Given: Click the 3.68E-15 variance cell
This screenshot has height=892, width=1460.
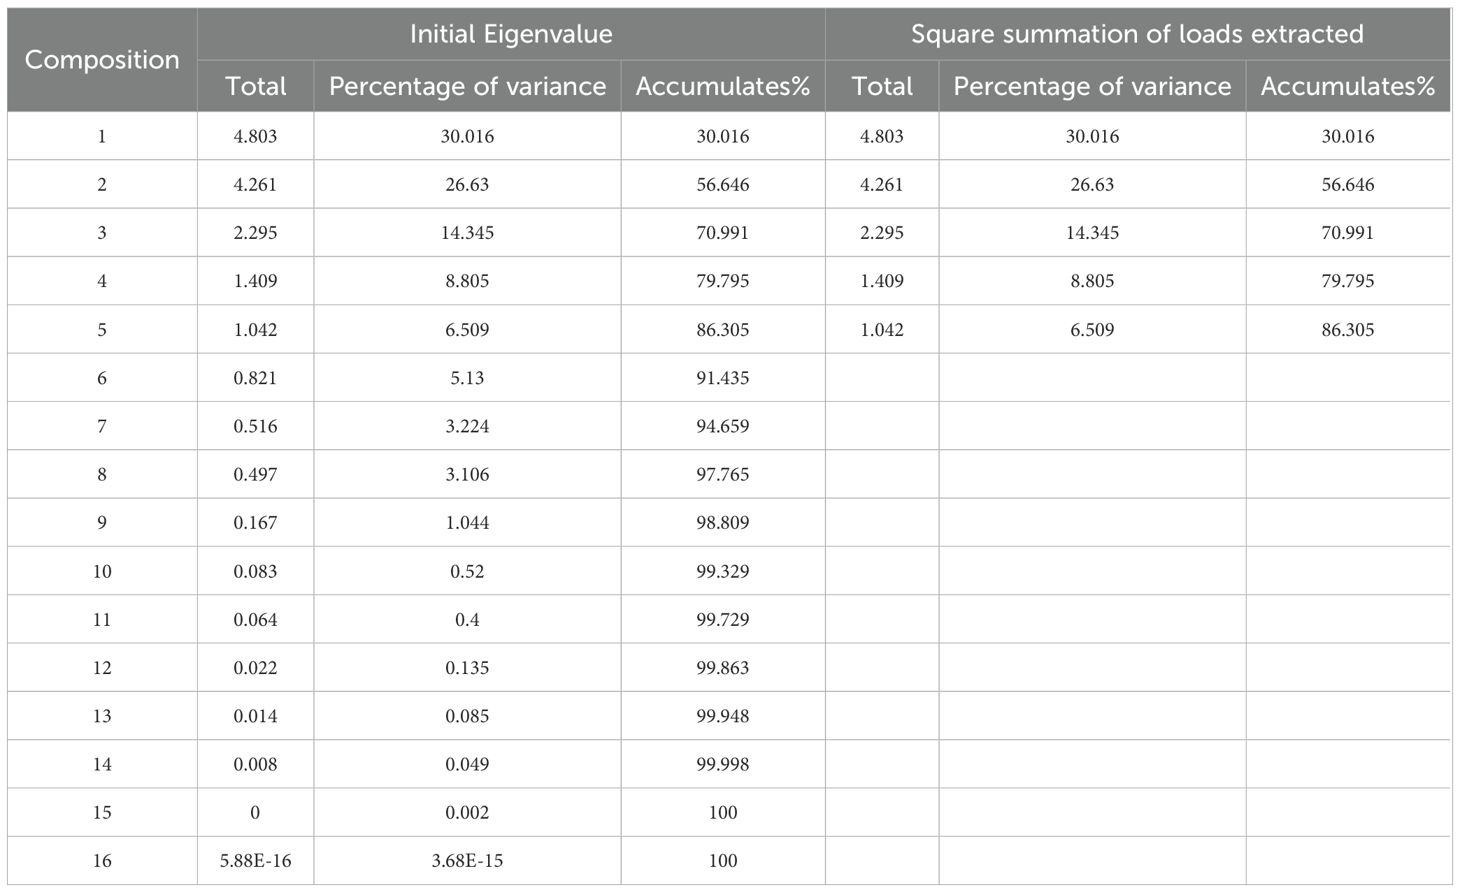Looking at the screenshot, I should pos(467,861).
